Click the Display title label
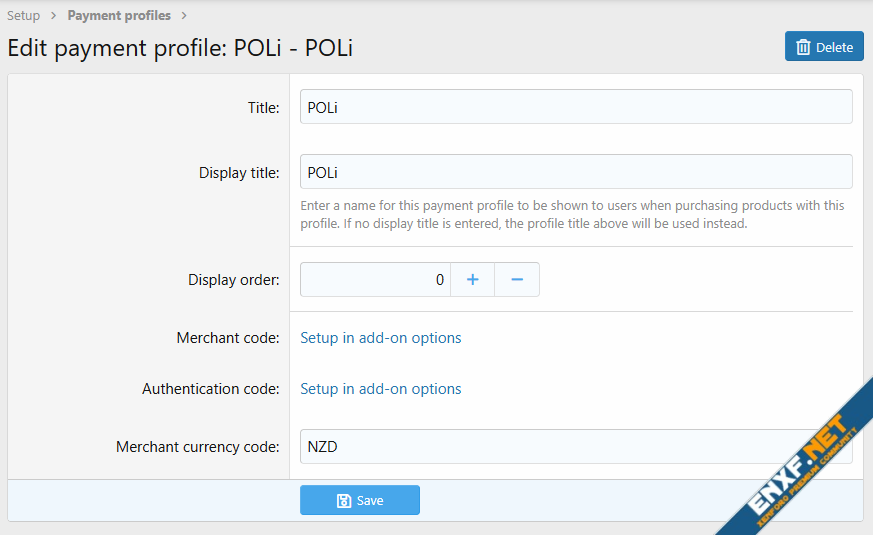This screenshot has width=873, height=535. (239, 173)
